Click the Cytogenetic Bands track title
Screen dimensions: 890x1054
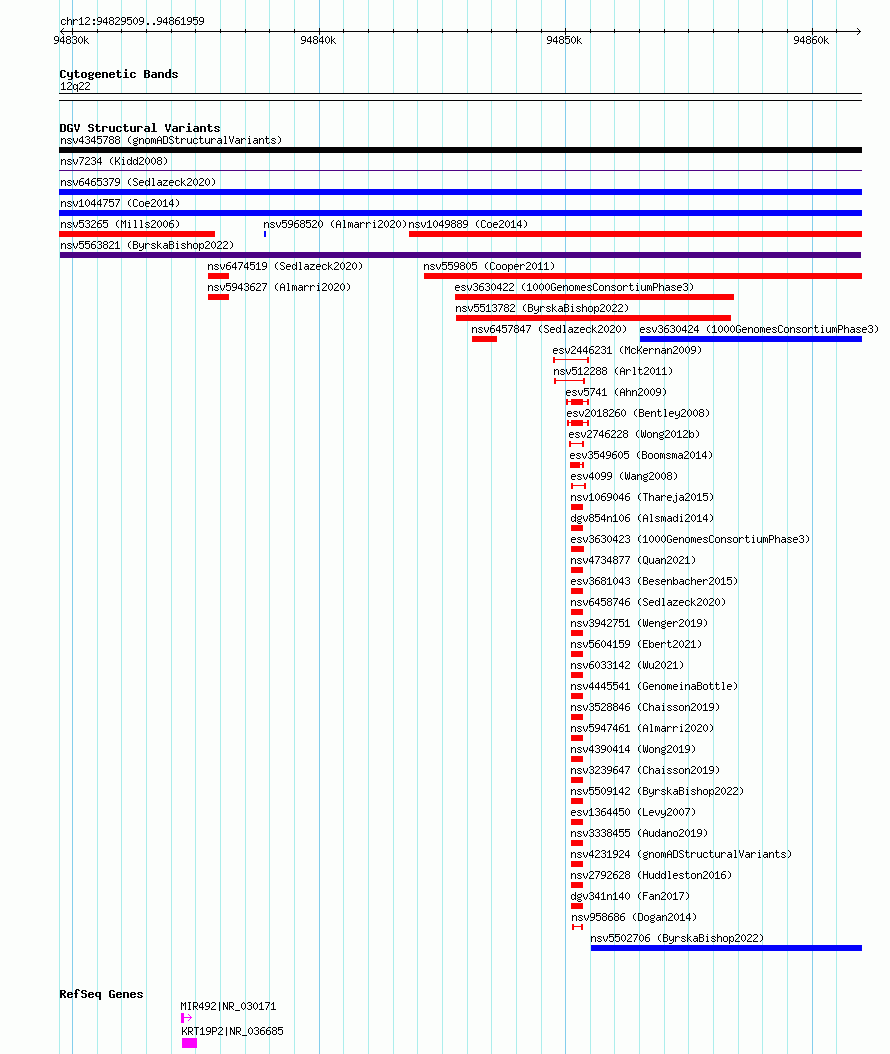[118, 74]
